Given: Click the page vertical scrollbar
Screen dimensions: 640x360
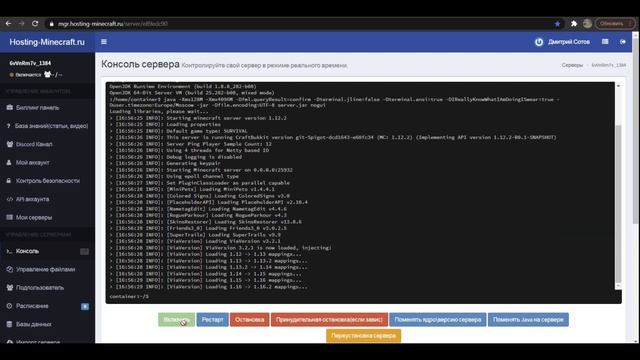Looking at the screenshot, I should pyautogui.click(x=636, y=131).
